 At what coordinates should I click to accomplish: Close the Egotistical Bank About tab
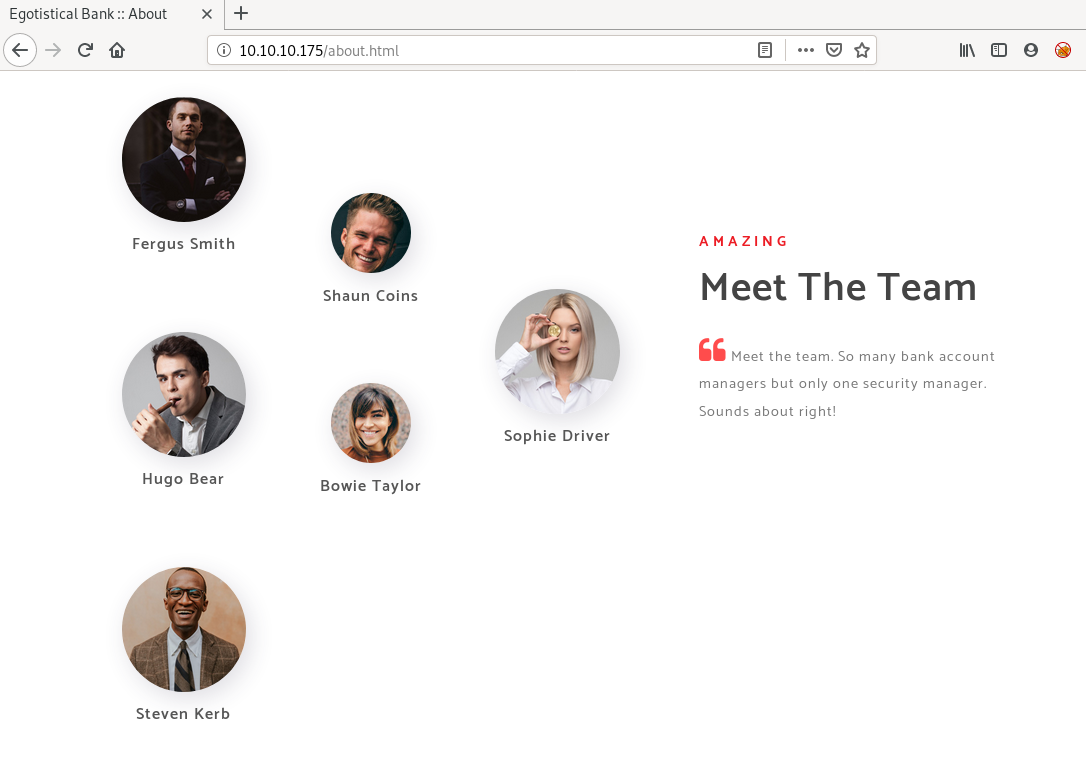point(206,14)
